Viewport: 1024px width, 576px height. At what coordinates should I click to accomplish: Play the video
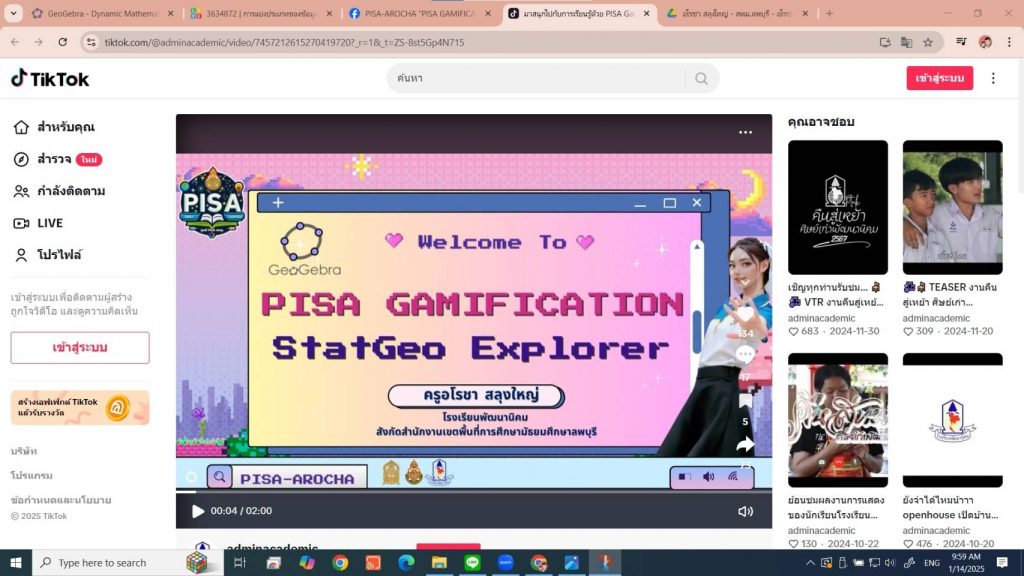[x=197, y=511]
